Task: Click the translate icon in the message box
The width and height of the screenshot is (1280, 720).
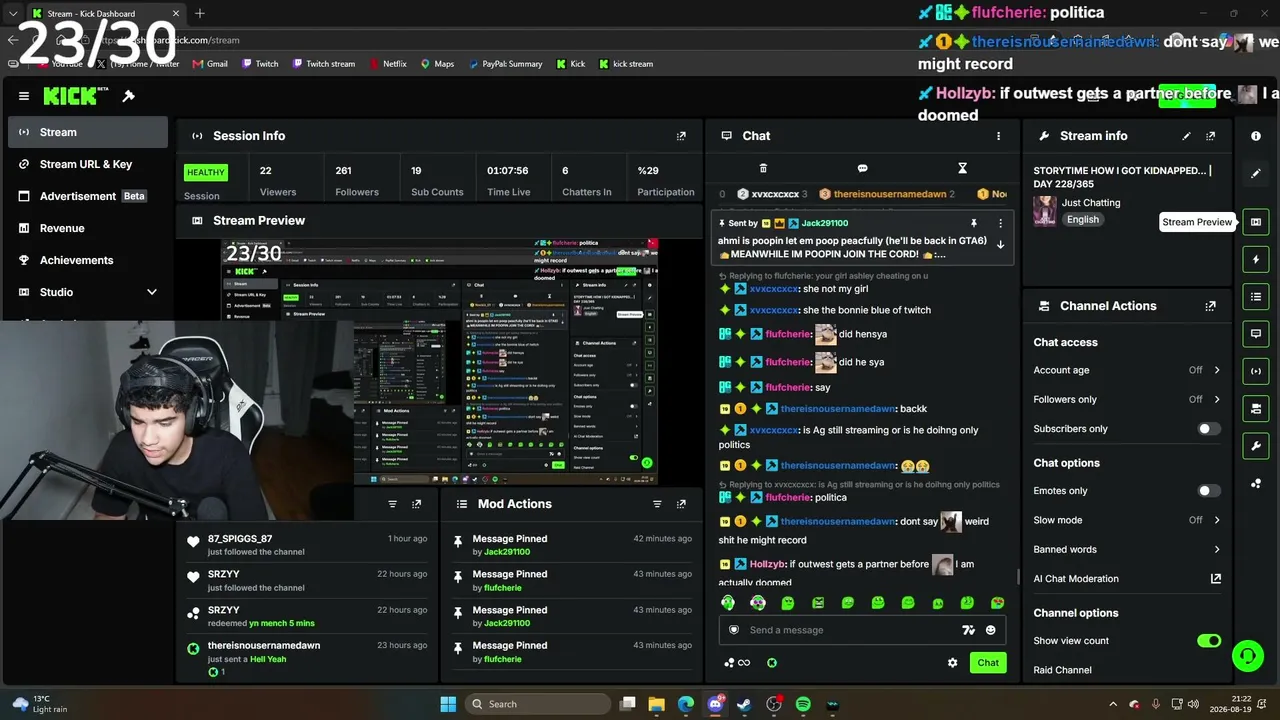Action: (968, 630)
